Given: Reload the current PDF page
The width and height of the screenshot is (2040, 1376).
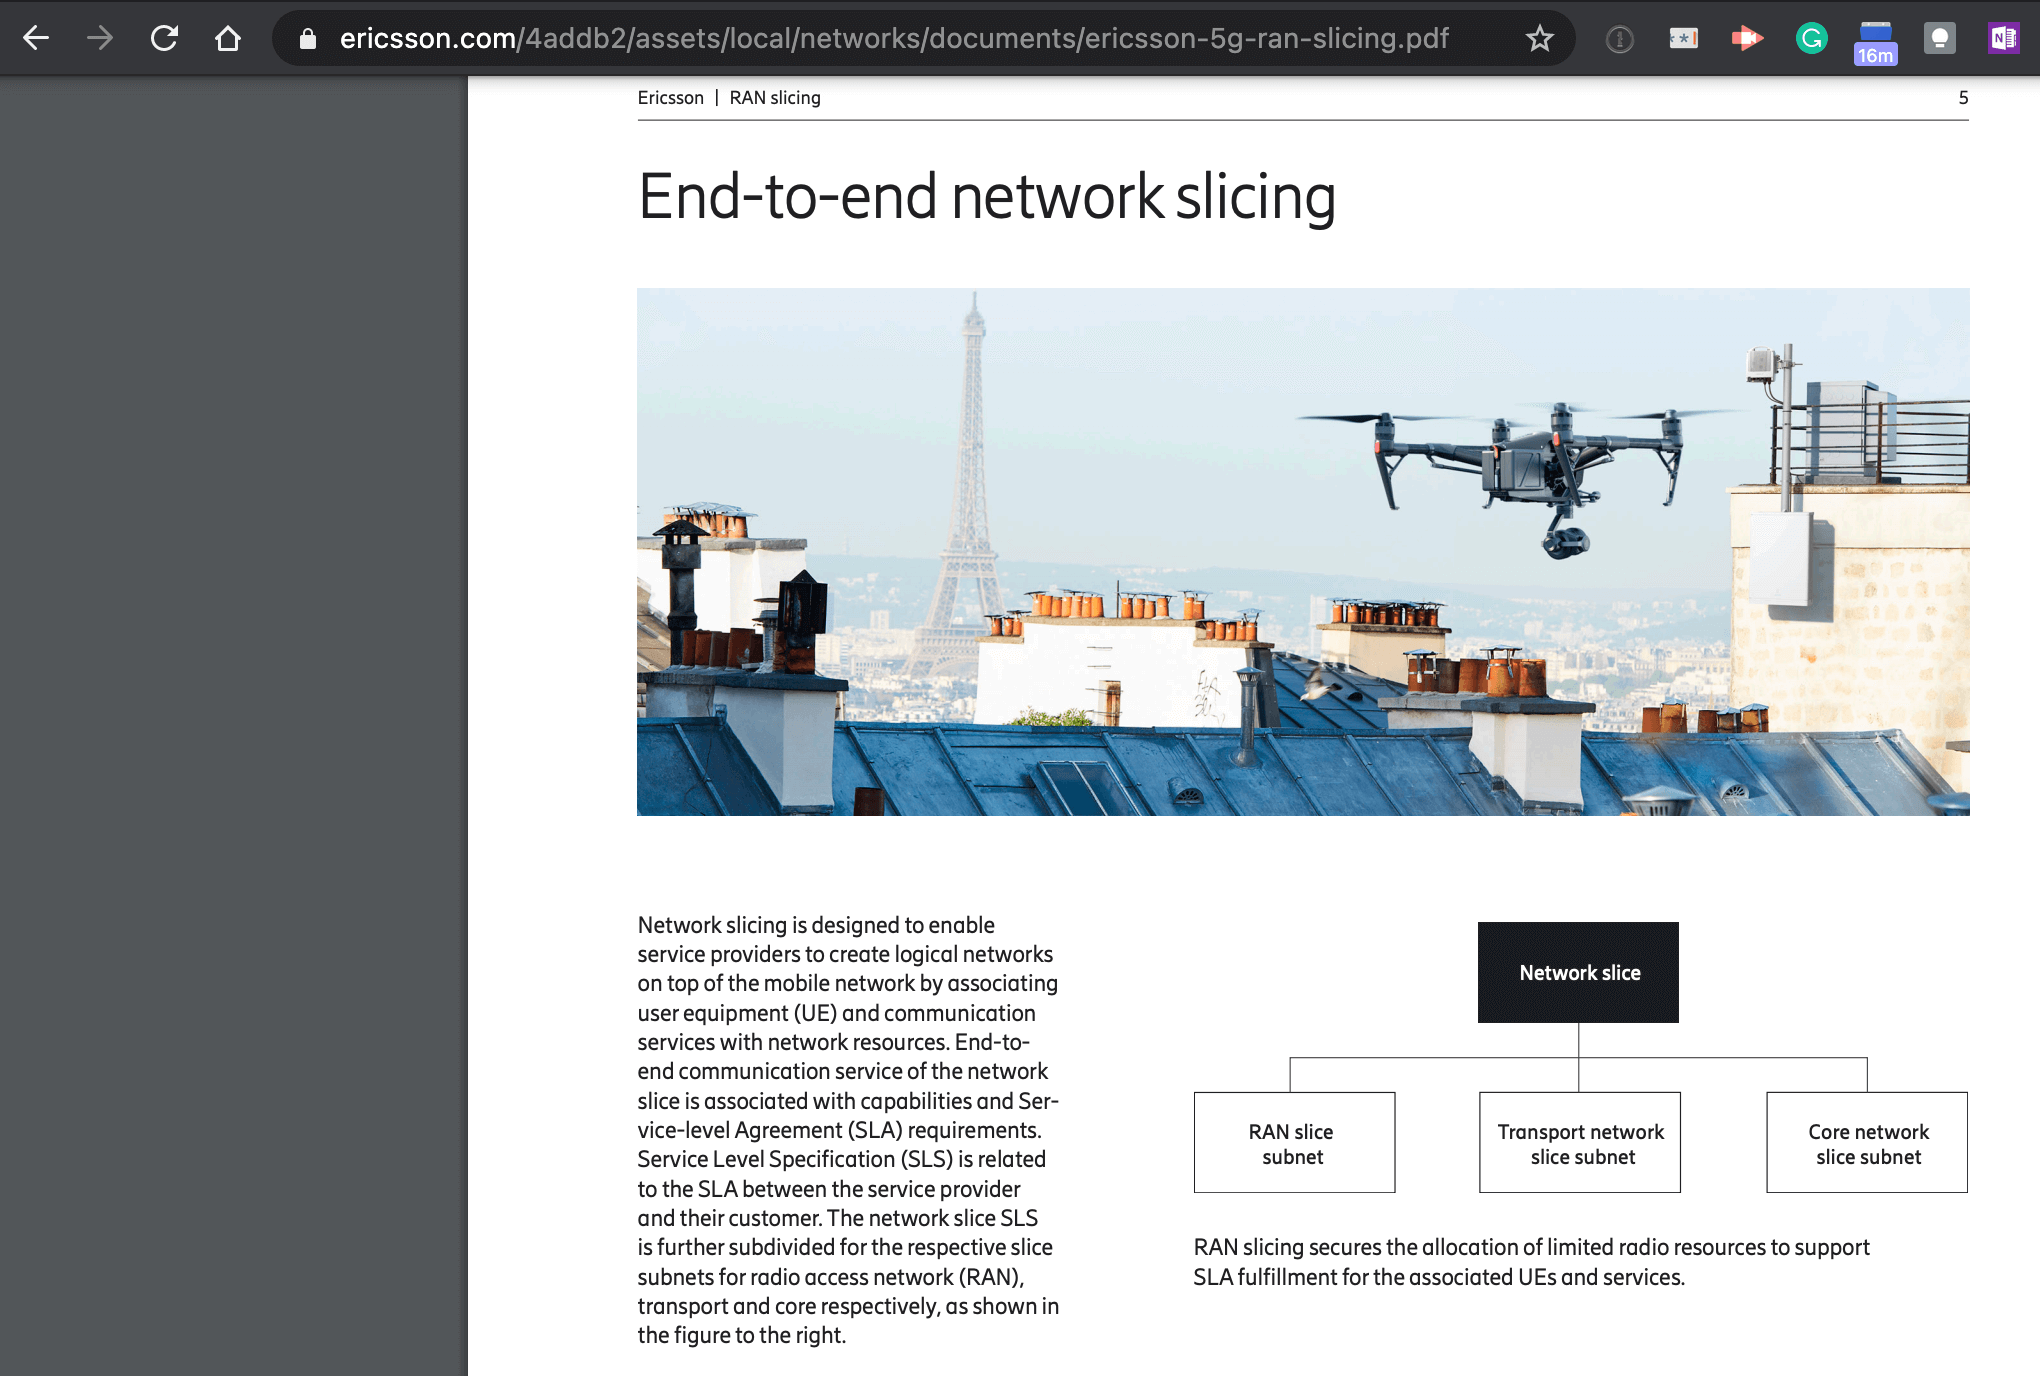Looking at the screenshot, I should tap(164, 39).
